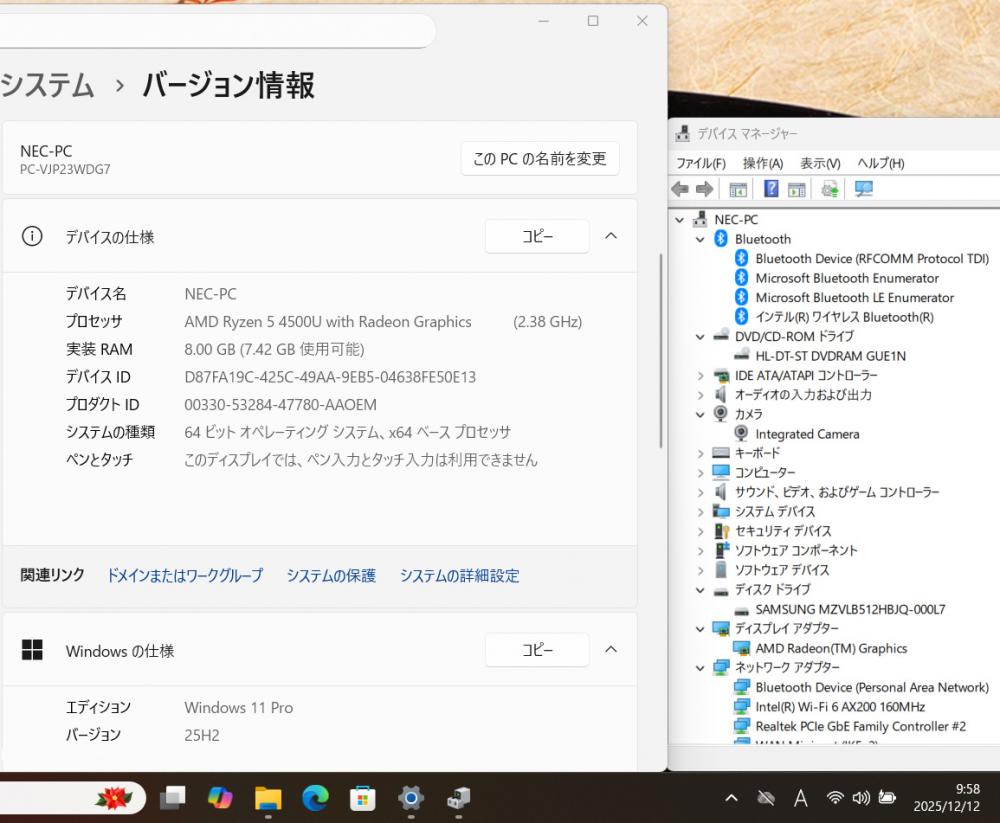Open File Explorer from the taskbar
The width and height of the screenshot is (1000, 823).
pos(267,797)
